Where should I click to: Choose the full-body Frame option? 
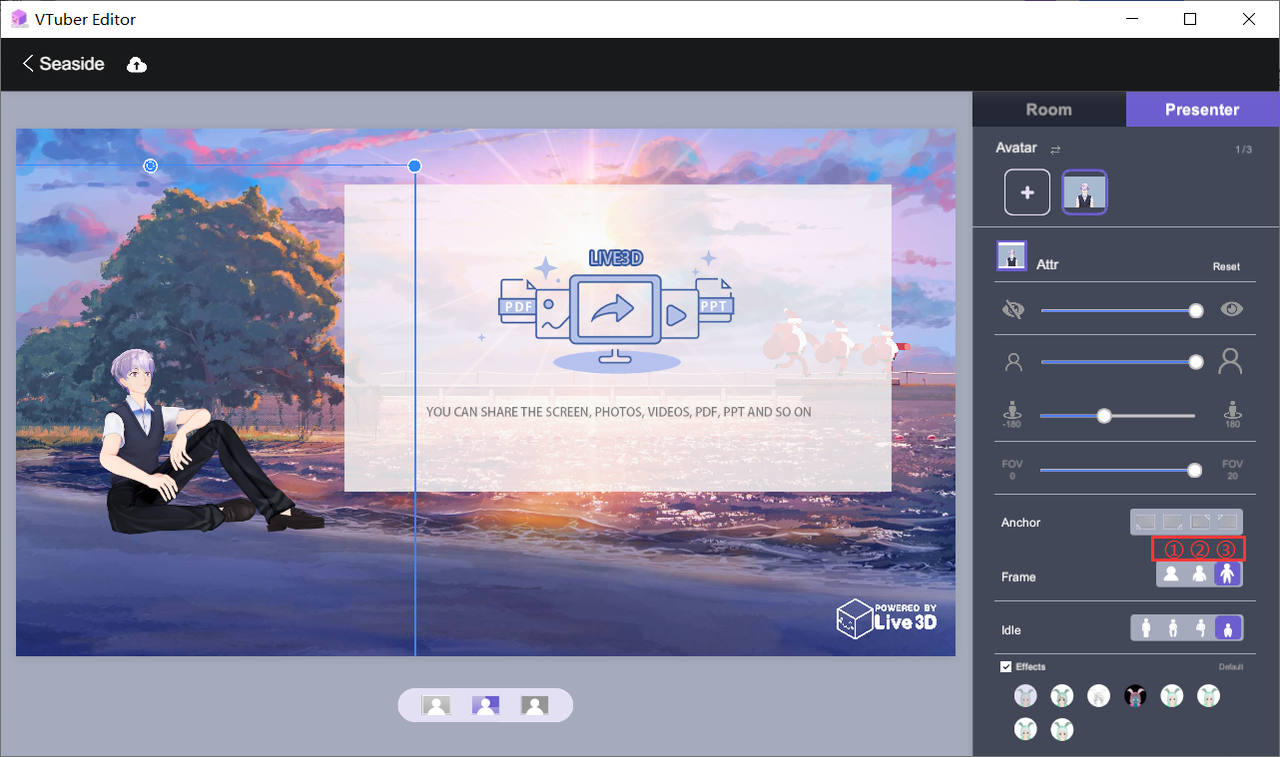[1227, 574]
